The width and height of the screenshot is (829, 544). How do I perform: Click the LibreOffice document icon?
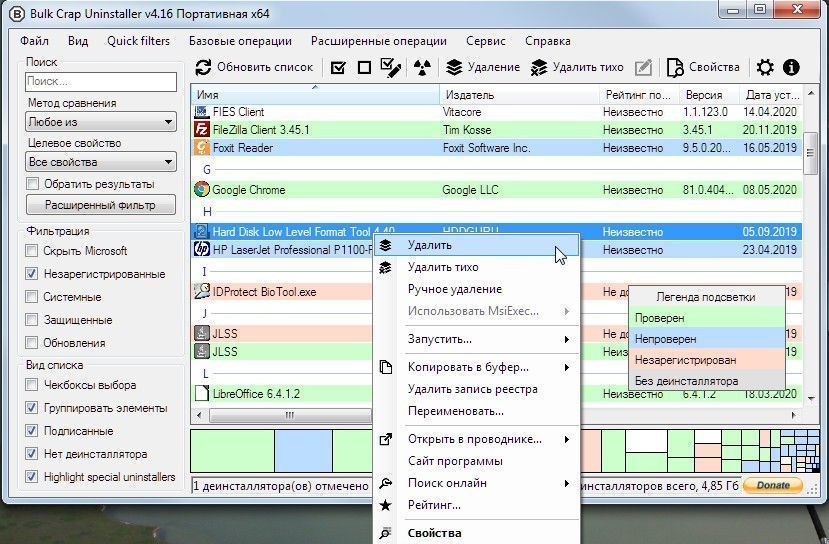coord(201,393)
